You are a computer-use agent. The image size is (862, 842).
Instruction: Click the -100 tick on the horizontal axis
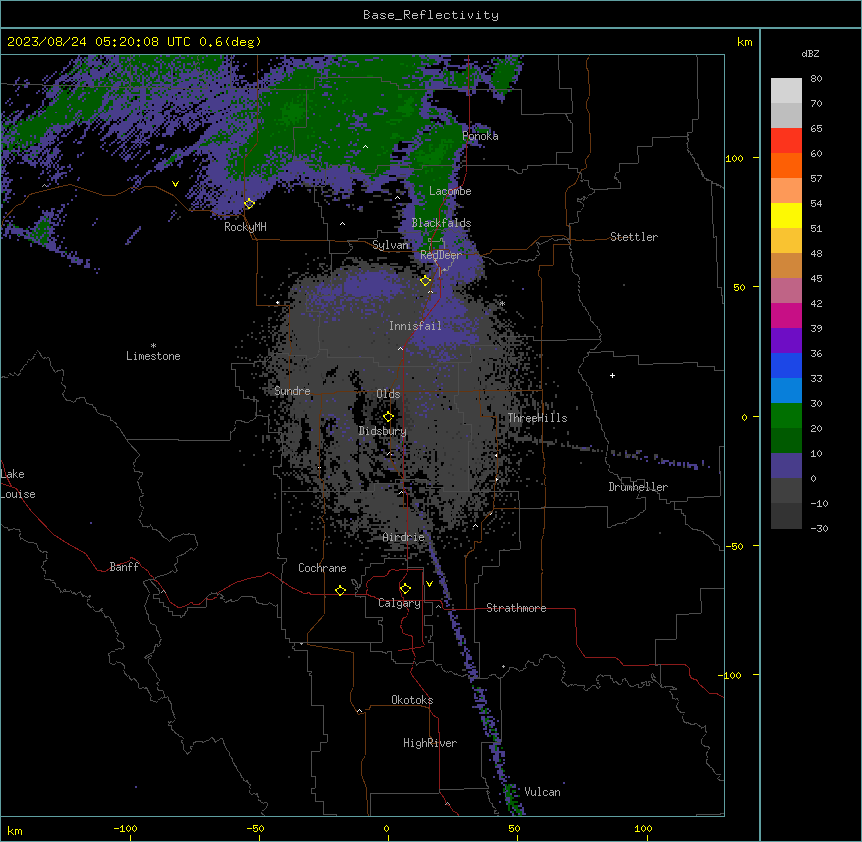(126, 828)
